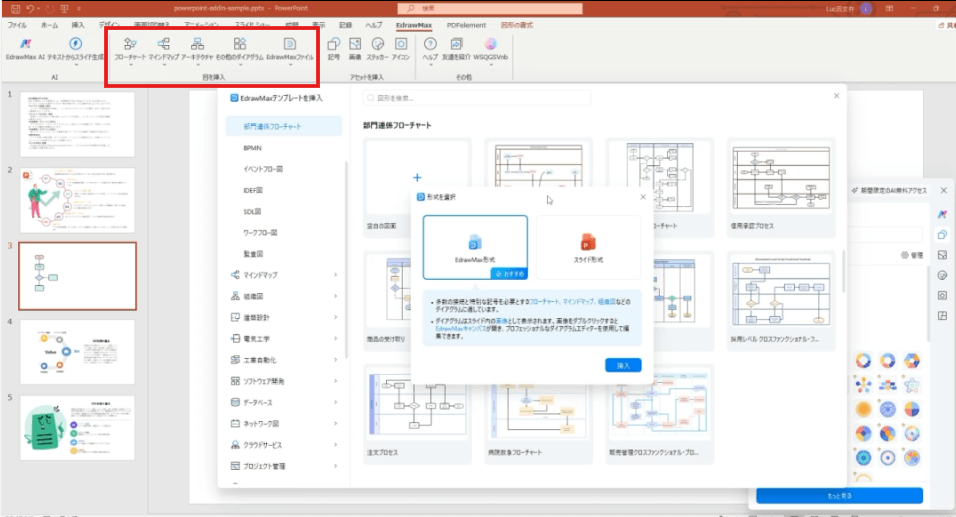Screen dimensions: 956x517
Task: Open the 信用承認プロセス template
Action: pos(781,187)
